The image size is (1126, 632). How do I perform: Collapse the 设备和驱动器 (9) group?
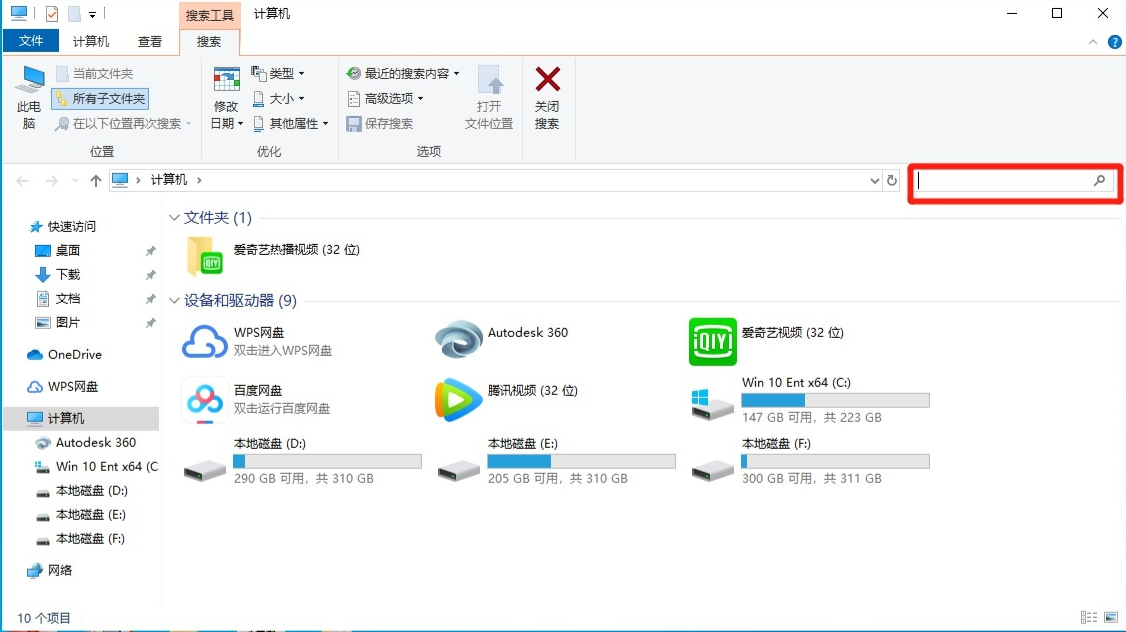pyautogui.click(x=175, y=301)
